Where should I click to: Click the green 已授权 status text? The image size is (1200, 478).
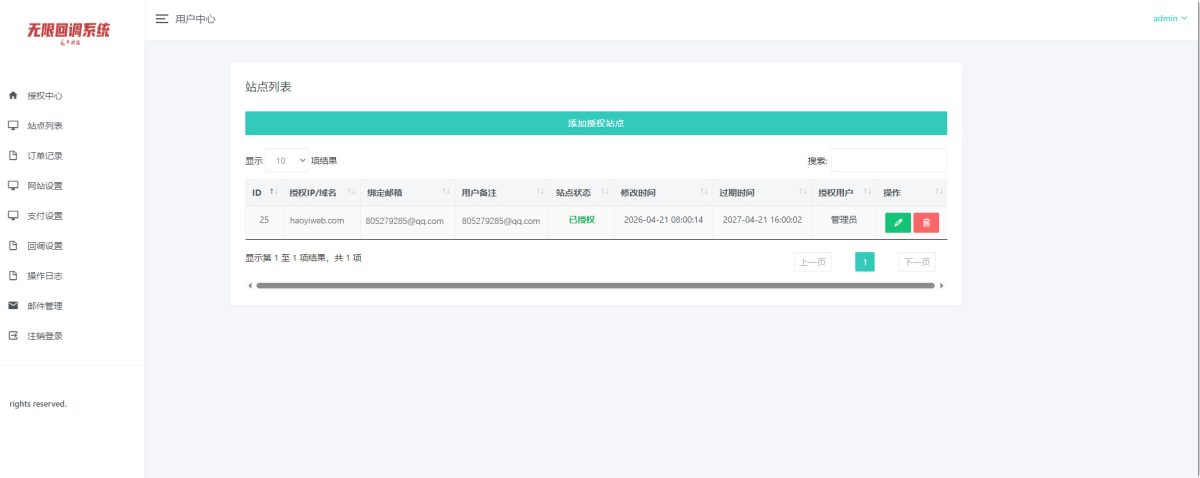[x=581, y=219]
